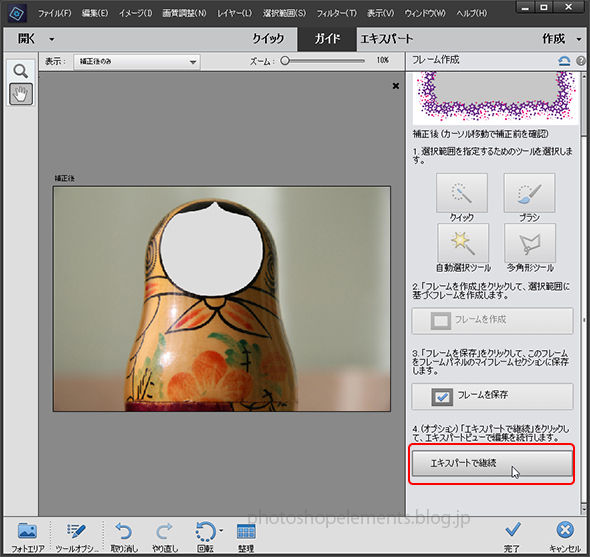This screenshot has width=590, height=557.
Task: Choose the 多角形ツール polygon lasso
Action: pyautogui.click(x=530, y=243)
